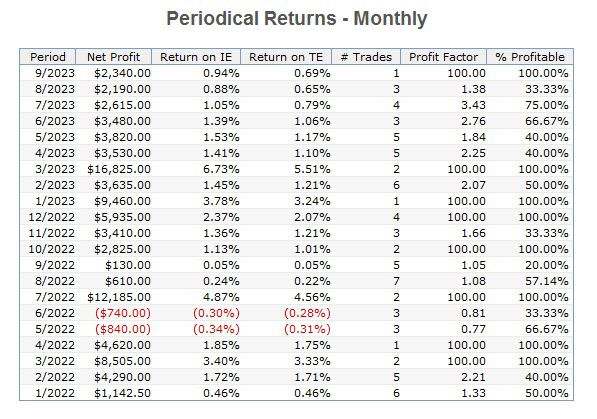Click the 6.73% Return on IE value

(221, 169)
